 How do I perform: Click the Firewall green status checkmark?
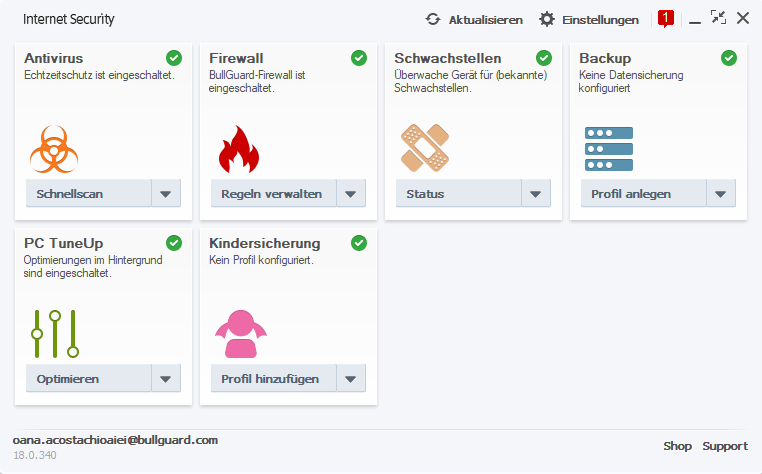pyautogui.click(x=359, y=58)
